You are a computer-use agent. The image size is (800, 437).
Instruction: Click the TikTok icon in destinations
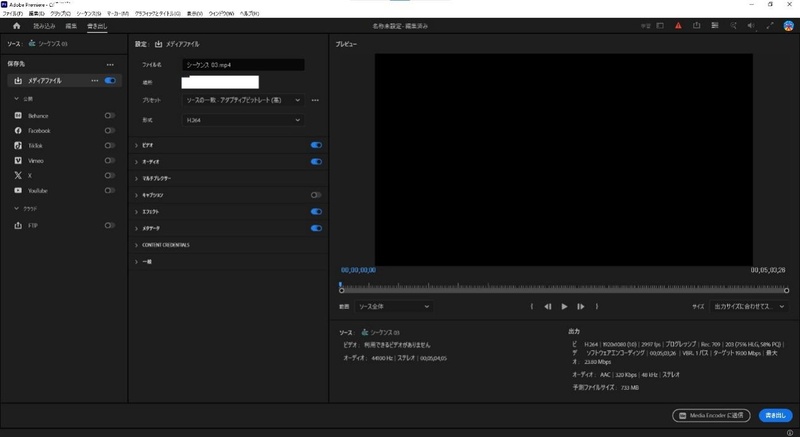pos(18,145)
